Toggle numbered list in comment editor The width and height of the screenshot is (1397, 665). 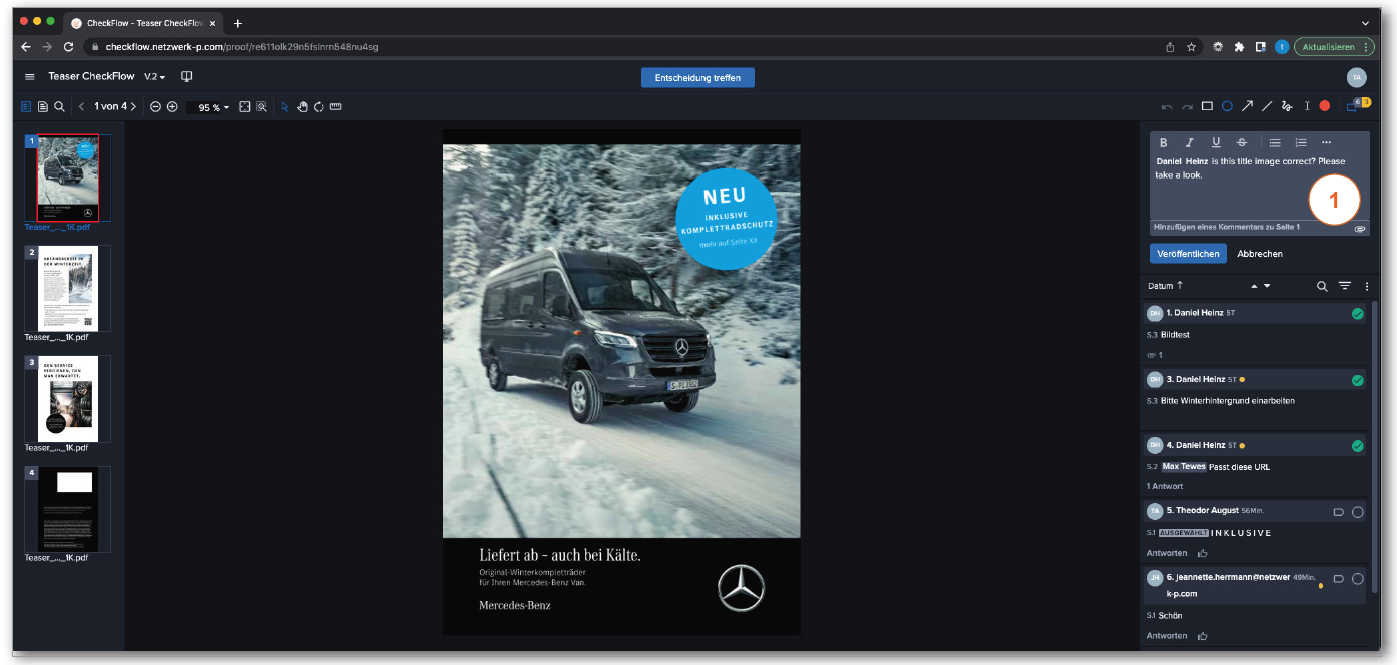[x=1301, y=143]
